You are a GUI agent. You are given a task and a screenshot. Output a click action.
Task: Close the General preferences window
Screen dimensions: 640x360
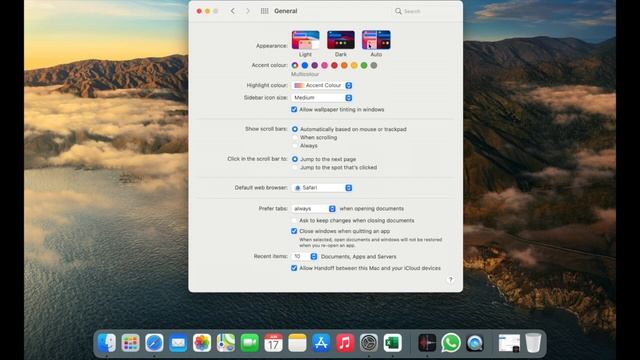pyautogui.click(x=199, y=11)
